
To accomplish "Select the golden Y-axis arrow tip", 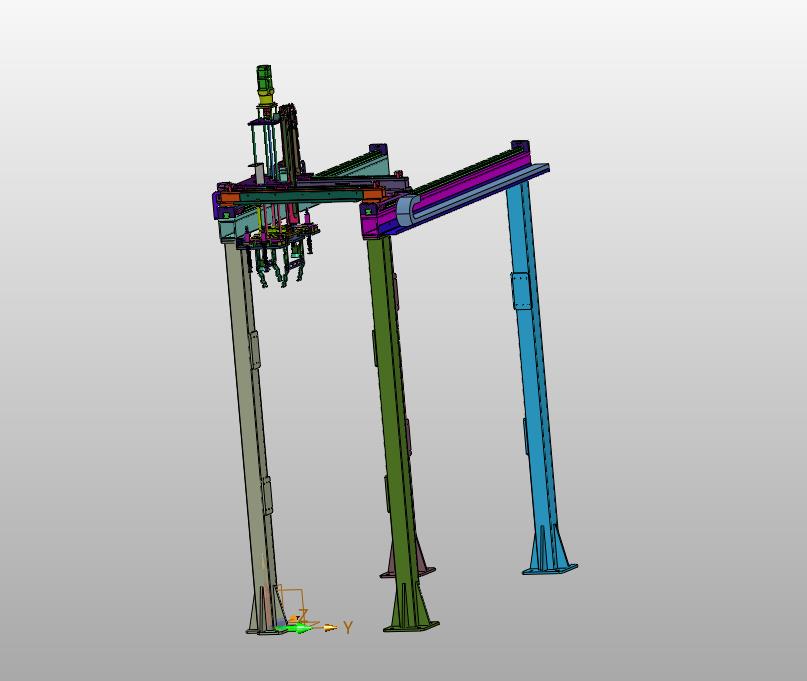I will 331,627.
